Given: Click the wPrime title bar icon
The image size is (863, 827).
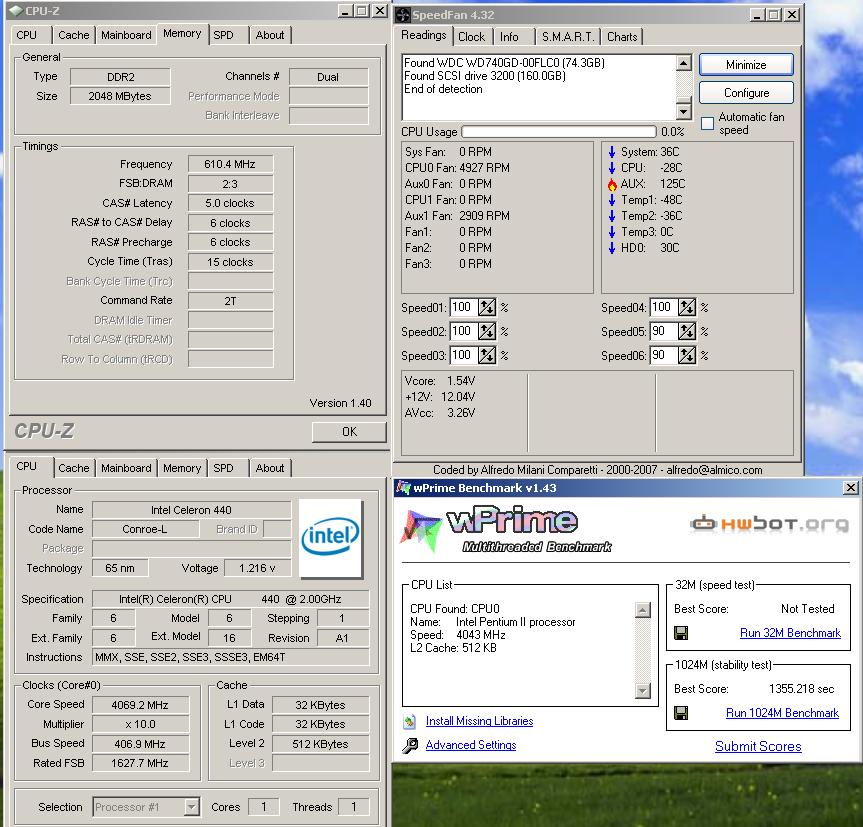Looking at the screenshot, I should (x=403, y=488).
